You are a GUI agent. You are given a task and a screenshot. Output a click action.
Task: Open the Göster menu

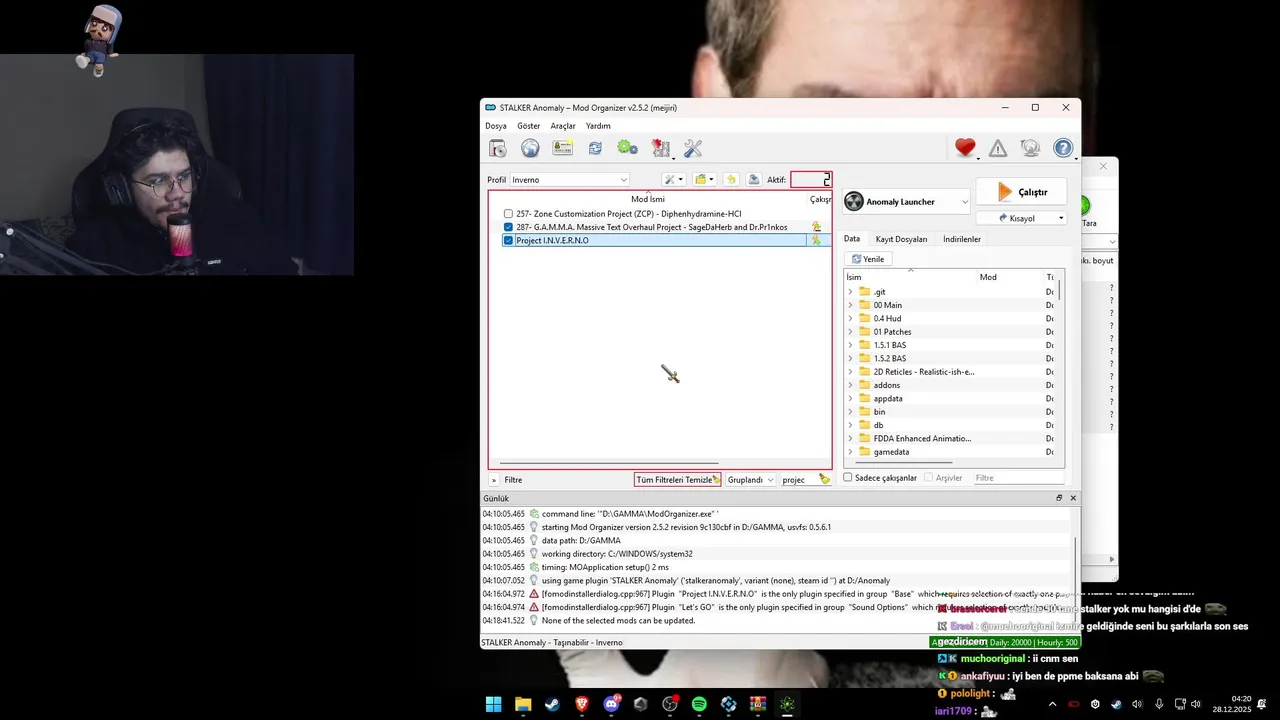[x=529, y=126]
